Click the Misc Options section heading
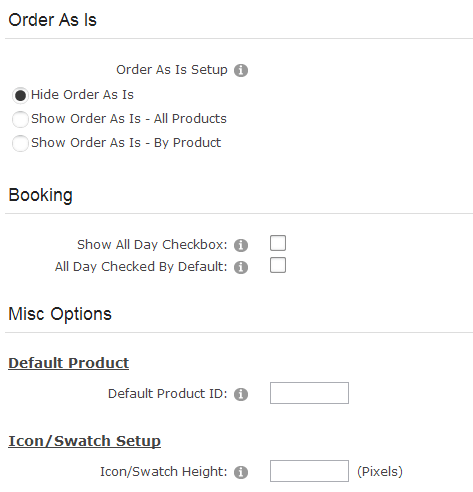Image resolution: width=473 pixels, height=492 pixels. pyautogui.click(x=60, y=314)
